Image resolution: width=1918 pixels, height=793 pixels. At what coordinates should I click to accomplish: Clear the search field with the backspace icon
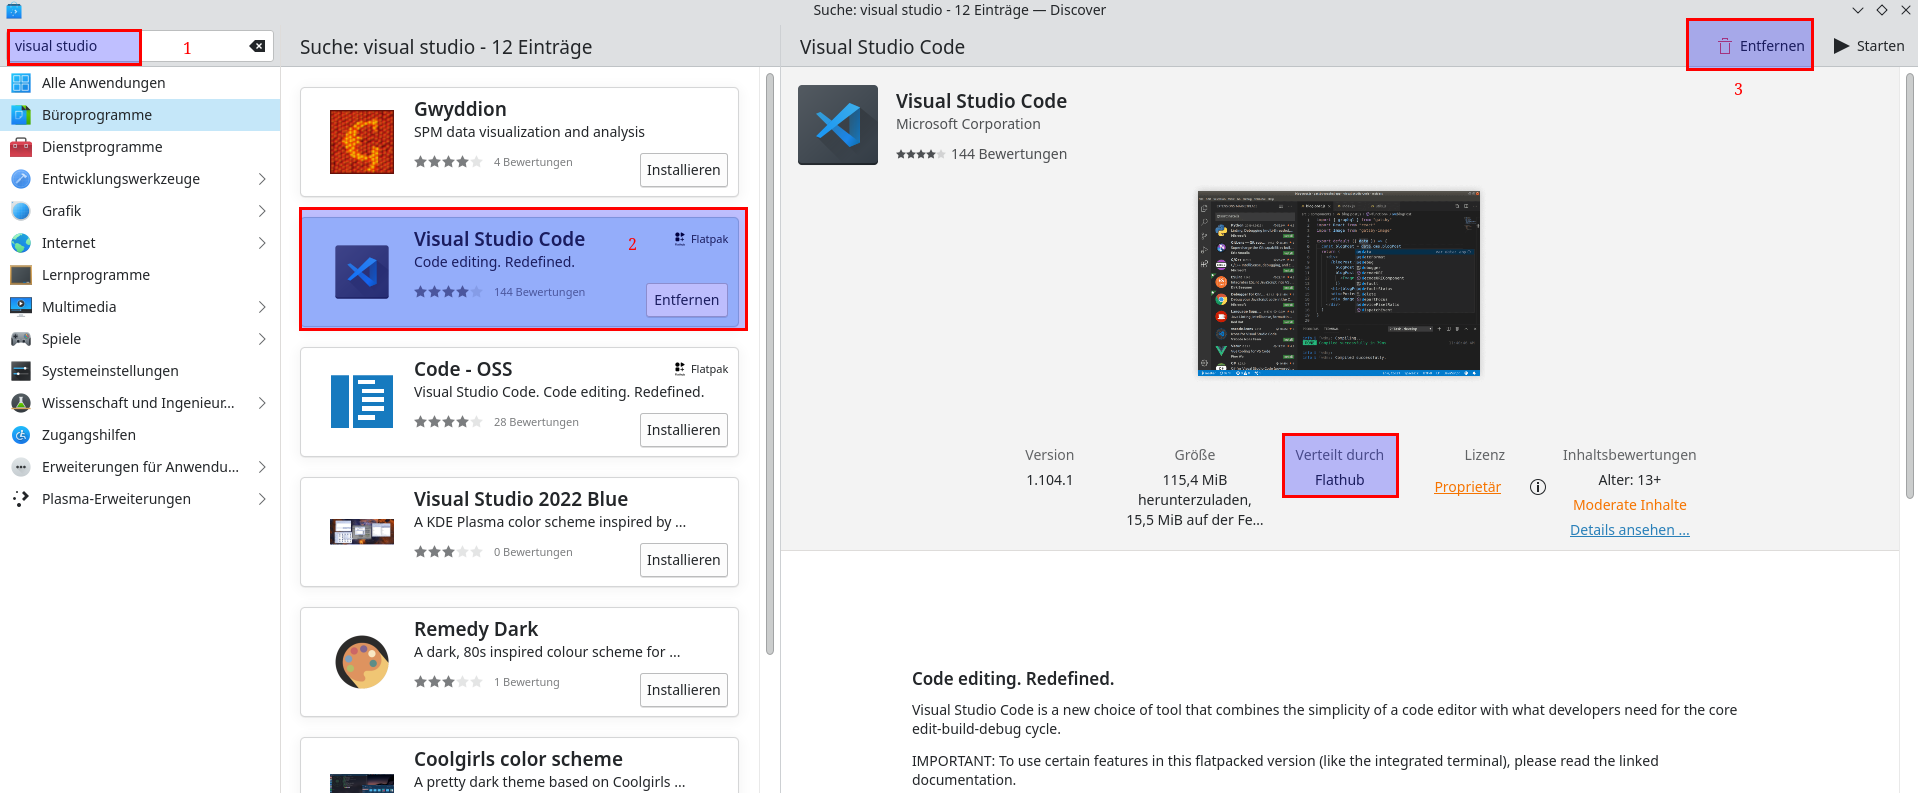pos(257,46)
